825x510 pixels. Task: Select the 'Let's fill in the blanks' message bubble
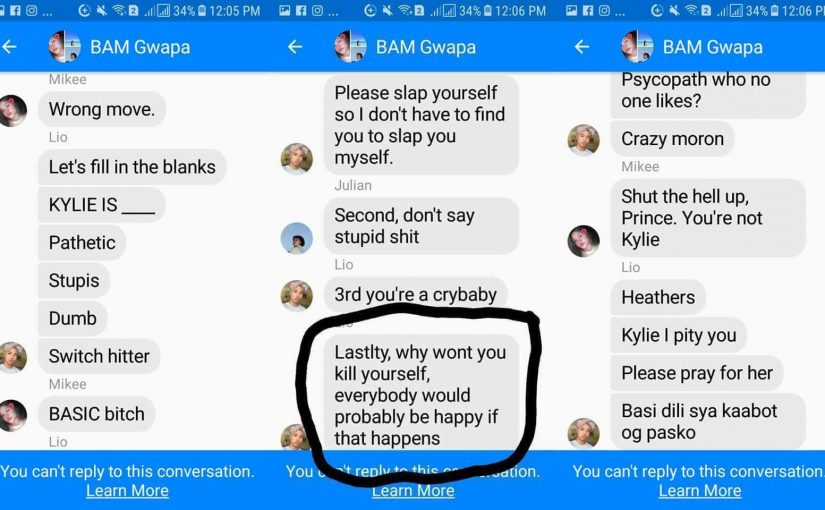132,167
